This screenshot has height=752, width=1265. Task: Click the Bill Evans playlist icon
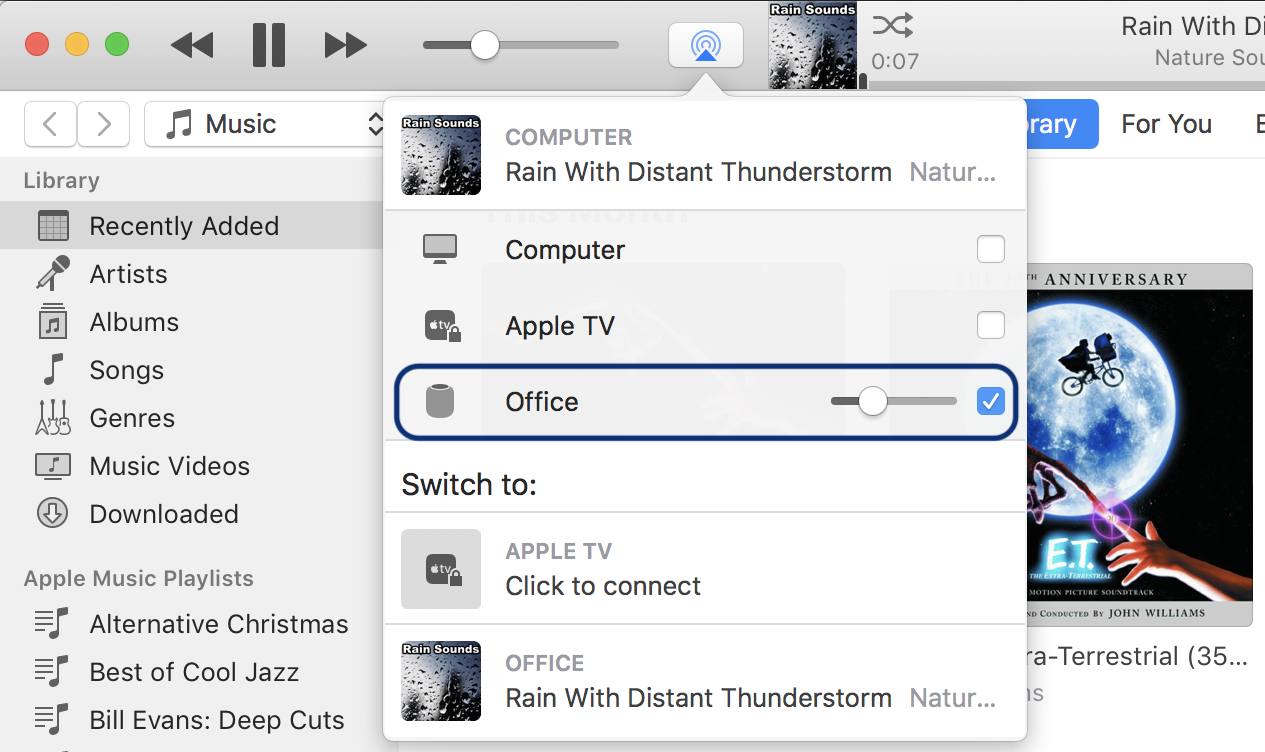52,719
